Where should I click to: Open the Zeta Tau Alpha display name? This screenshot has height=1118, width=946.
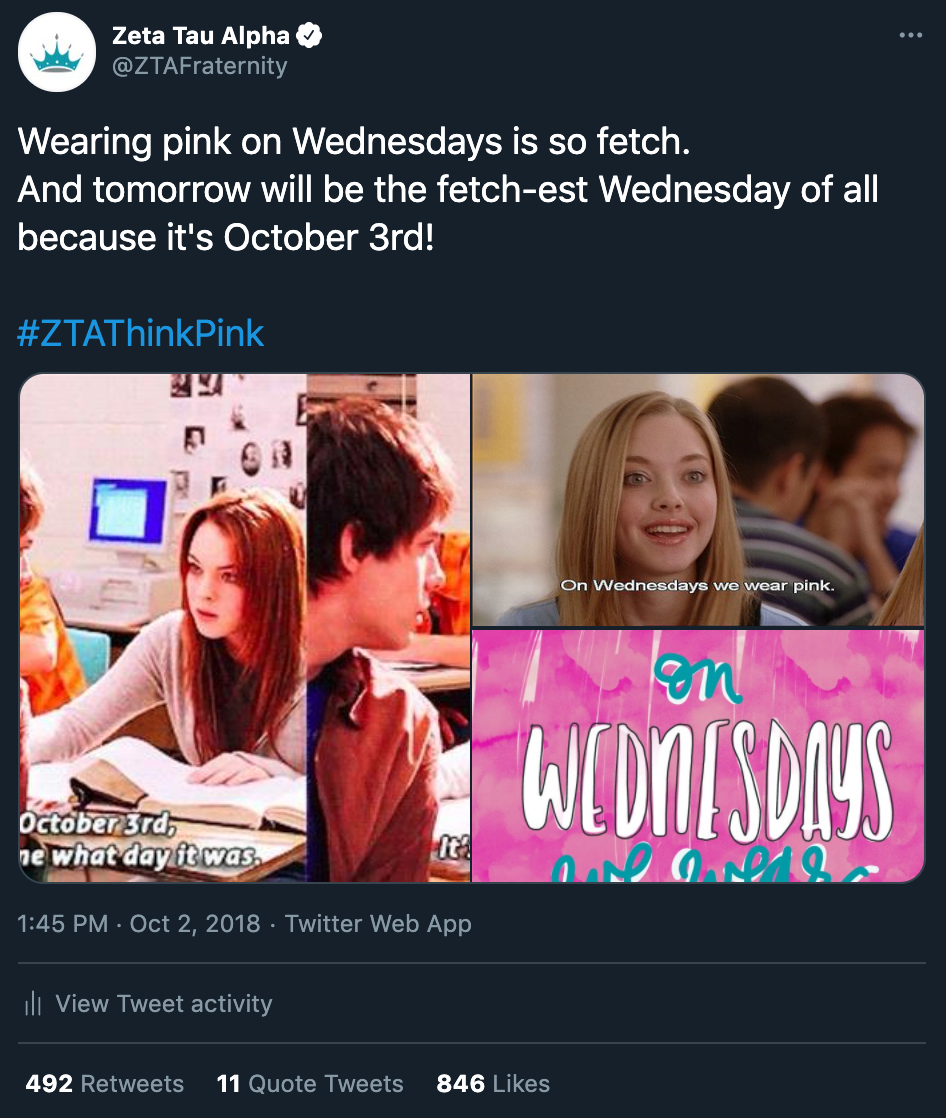(x=201, y=35)
